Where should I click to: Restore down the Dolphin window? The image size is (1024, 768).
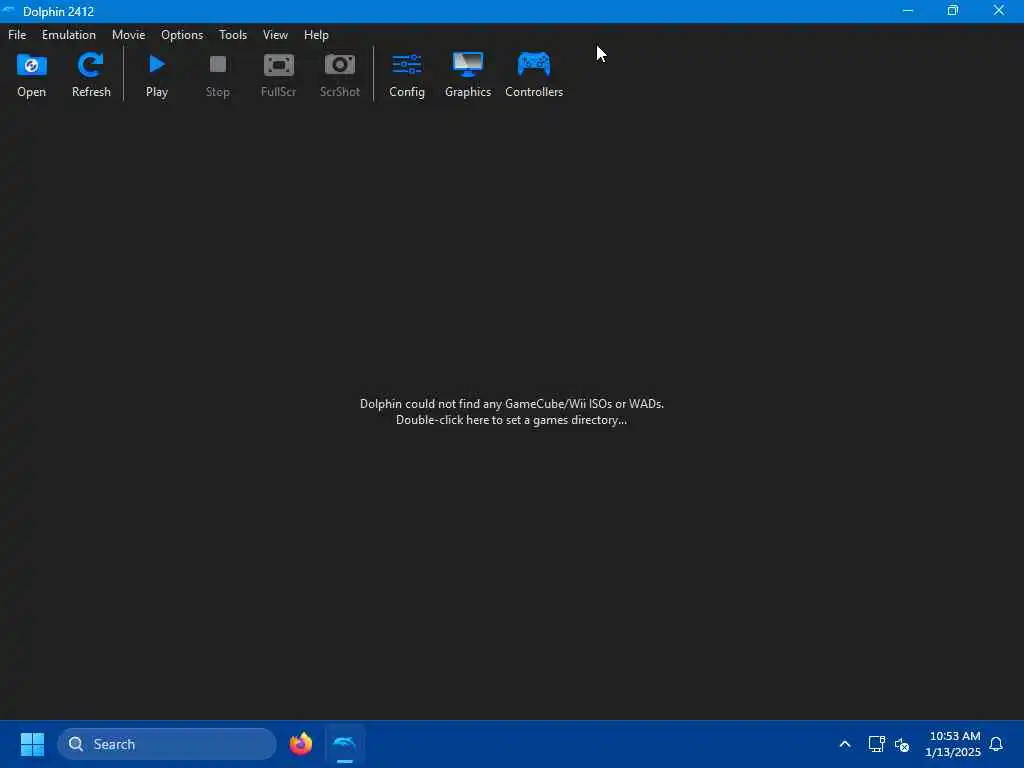953,10
